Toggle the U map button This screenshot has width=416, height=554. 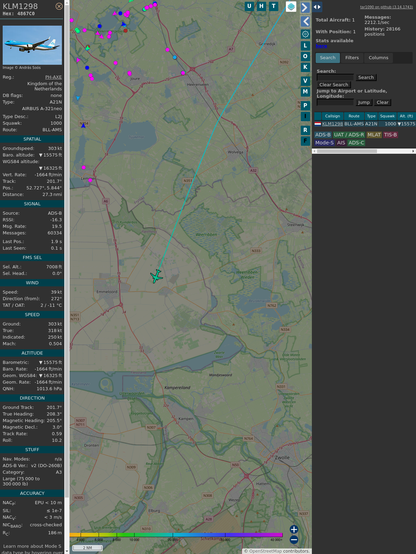click(x=250, y=6)
